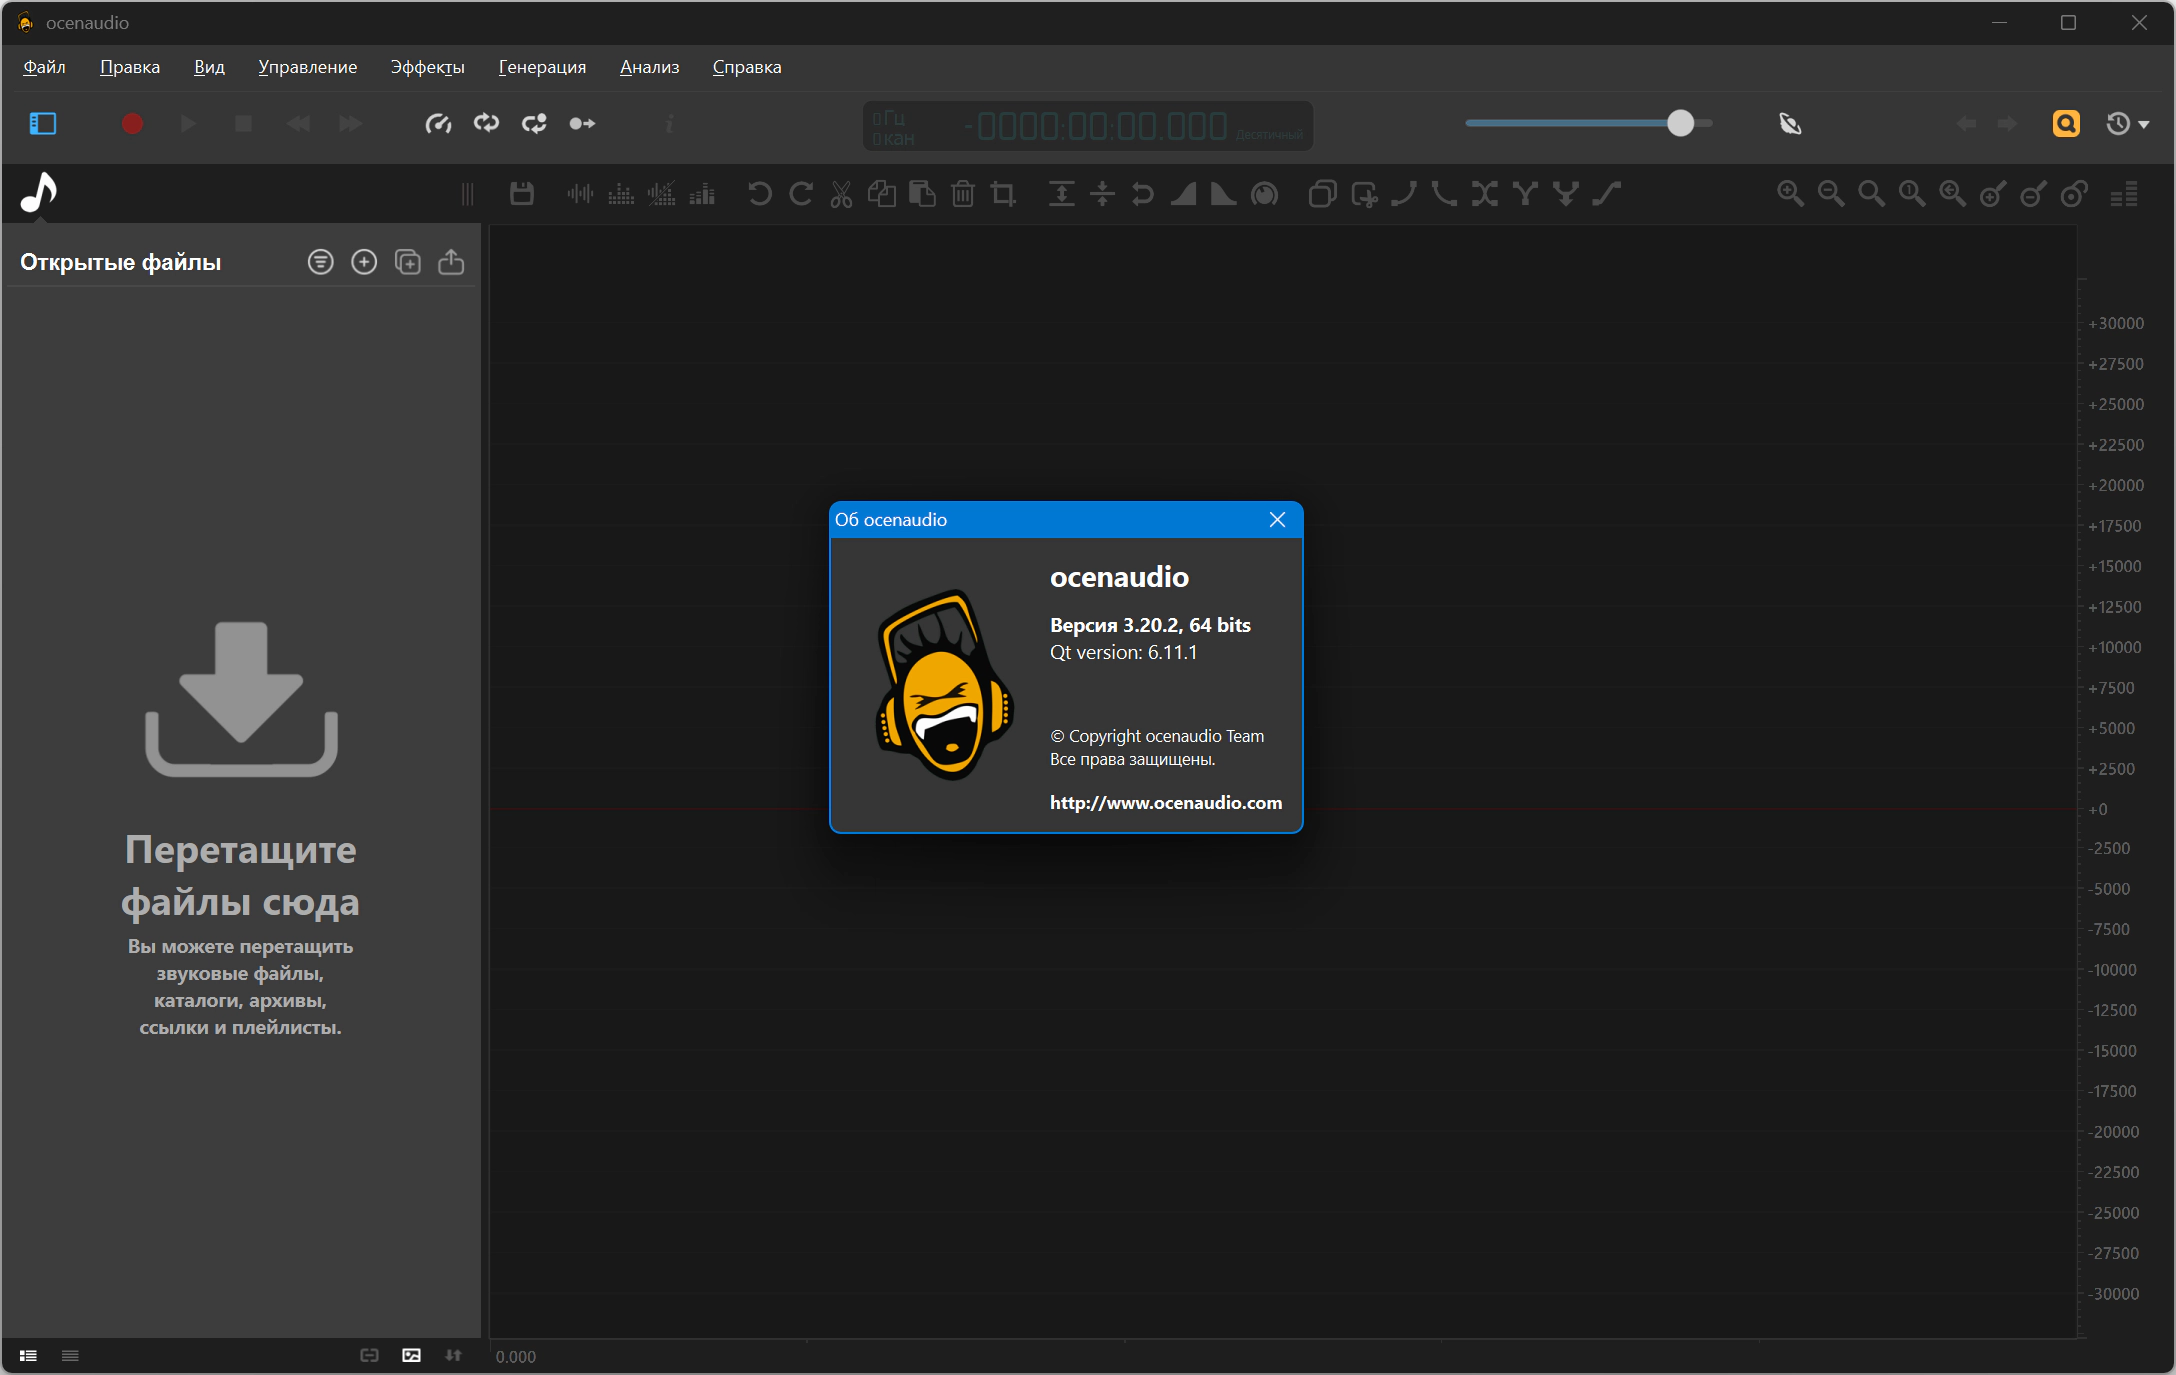Viewport: 2176px width, 1375px height.
Task: Click the navigate back arrow
Action: pyautogui.click(x=1966, y=123)
